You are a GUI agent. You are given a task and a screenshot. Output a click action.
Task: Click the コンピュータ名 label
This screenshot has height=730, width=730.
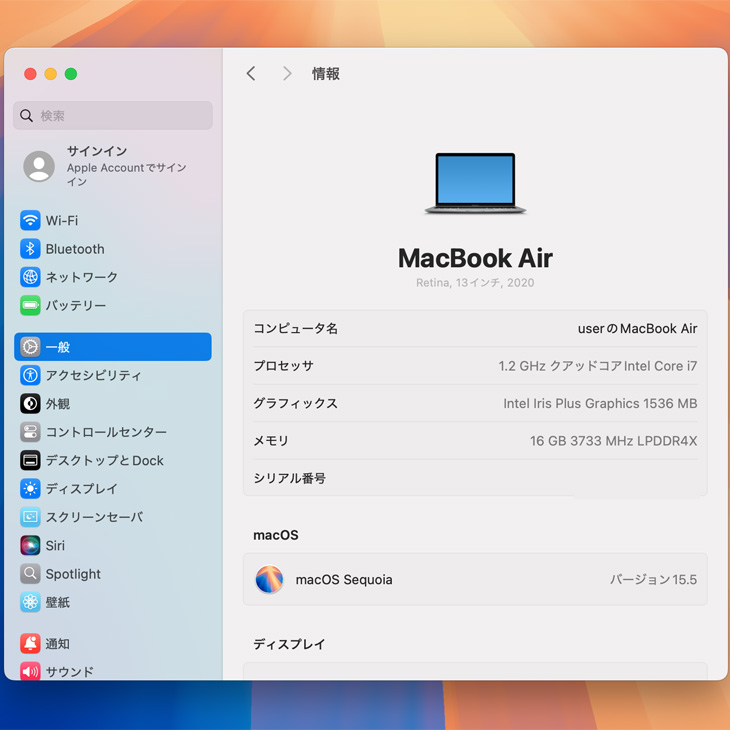click(296, 329)
